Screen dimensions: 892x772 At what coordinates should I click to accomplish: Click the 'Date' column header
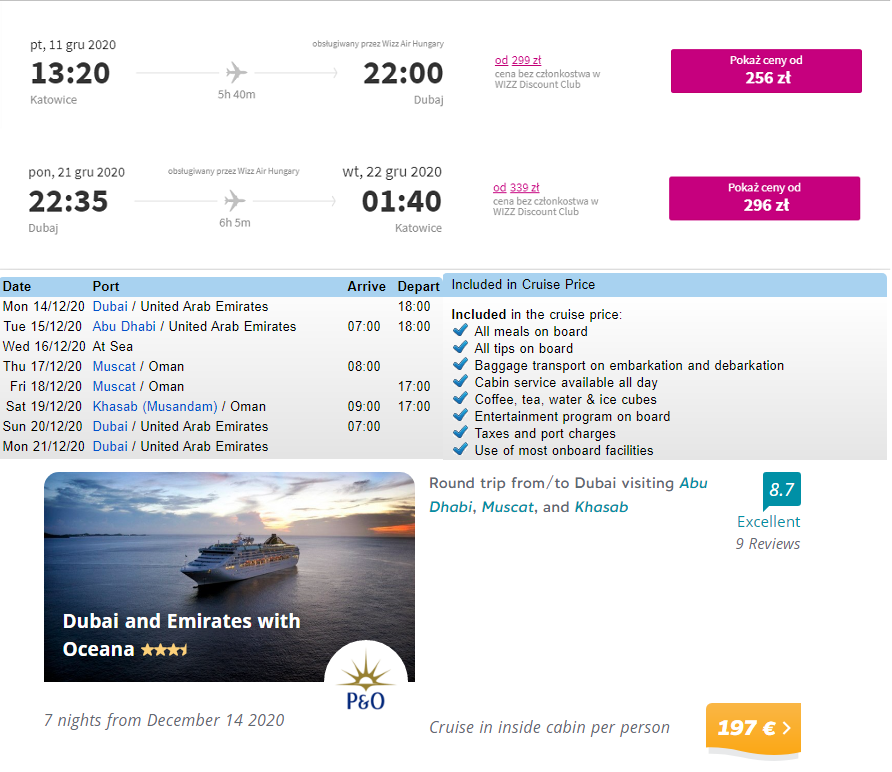tap(17, 287)
